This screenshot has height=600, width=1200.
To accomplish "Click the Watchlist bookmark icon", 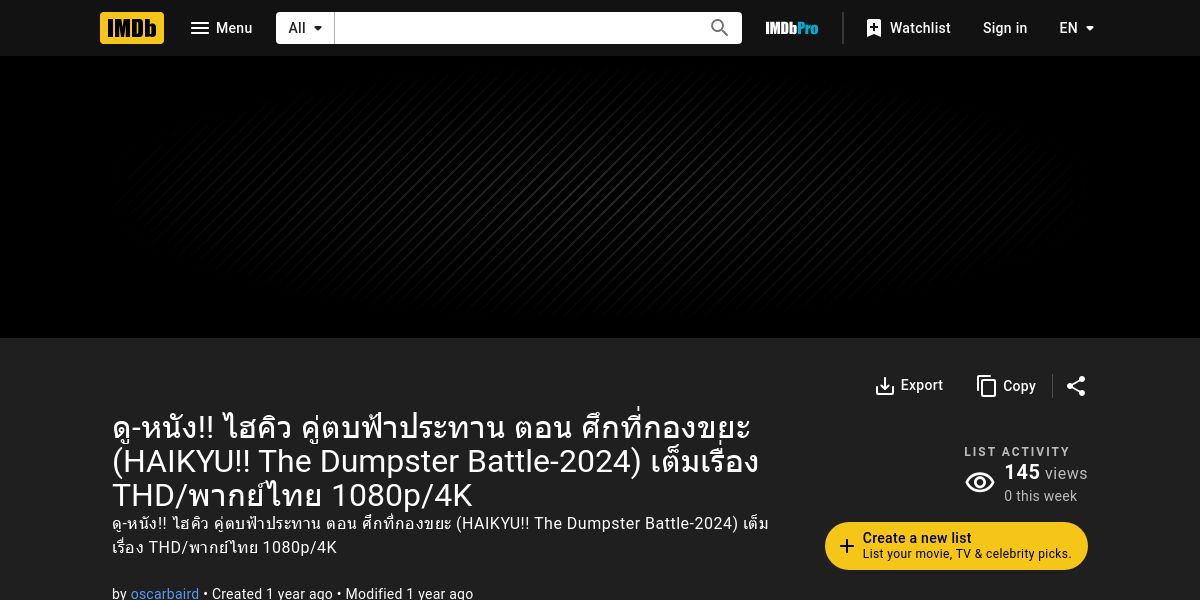I will click(x=874, y=28).
